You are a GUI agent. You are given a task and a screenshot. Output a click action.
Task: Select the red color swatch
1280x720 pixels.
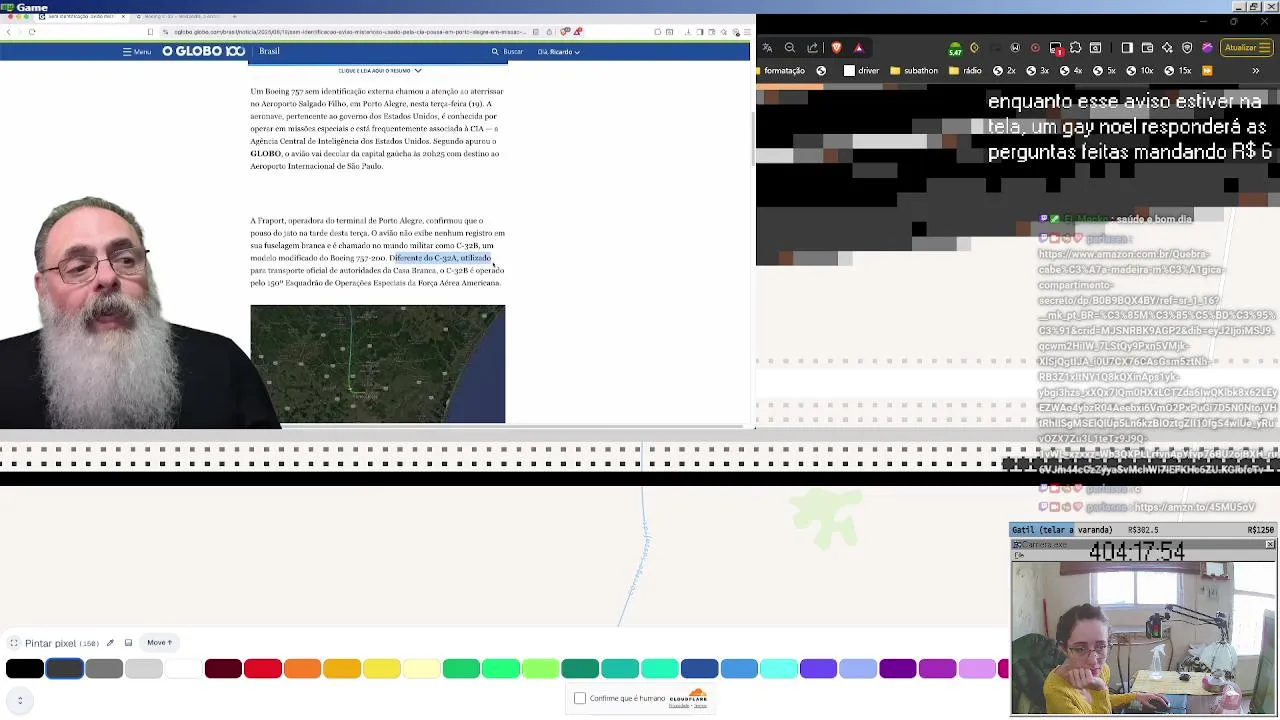click(263, 669)
